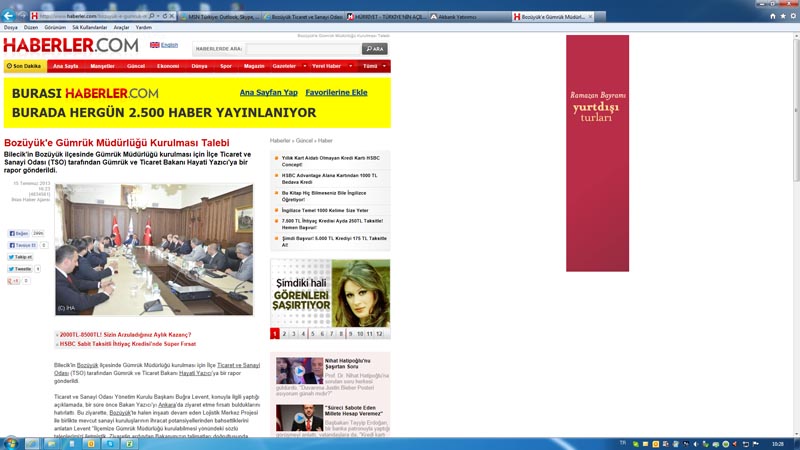Open the Magazin section
The height and width of the screenshot is (450, 800).
254,66
